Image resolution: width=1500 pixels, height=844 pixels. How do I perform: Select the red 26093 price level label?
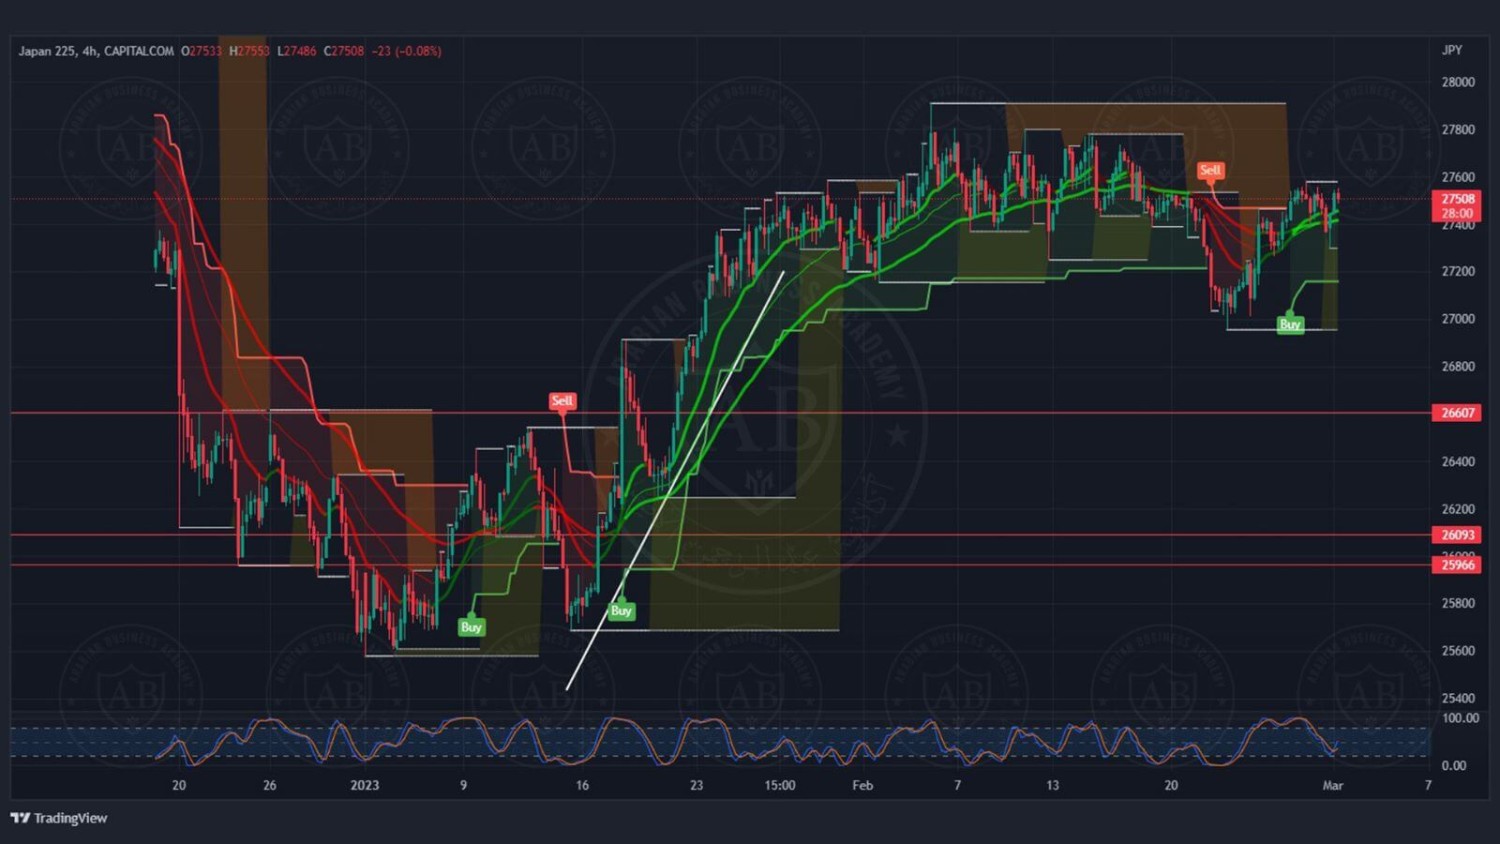click(1457, 535)
